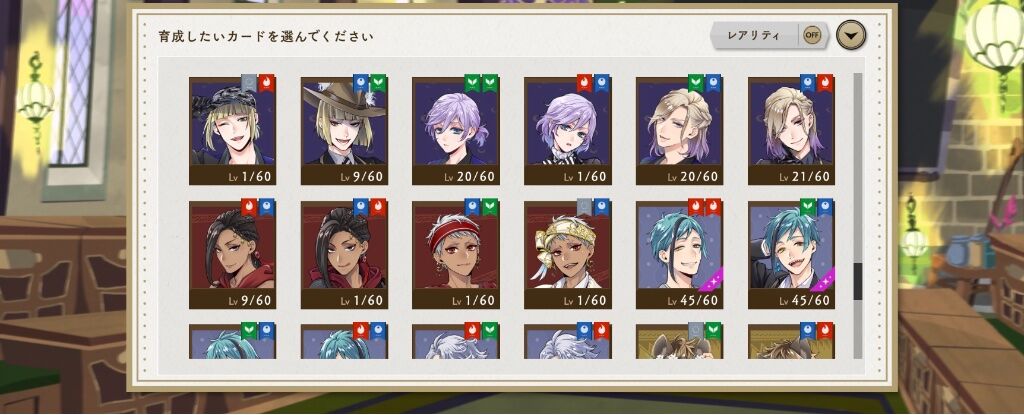Click the grey blank badge on the gold headband card
This screenshot has width=1024, height=415.
coord(584,207)
